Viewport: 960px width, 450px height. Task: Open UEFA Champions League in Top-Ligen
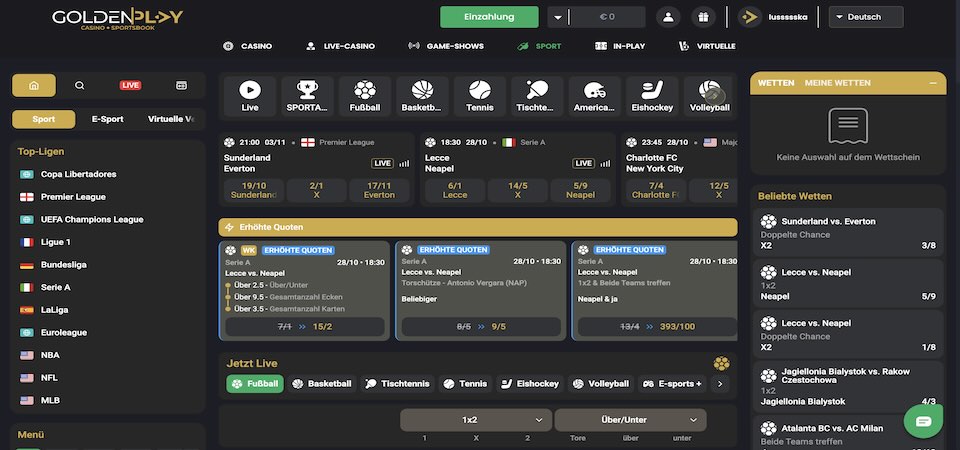coord(92,219)
